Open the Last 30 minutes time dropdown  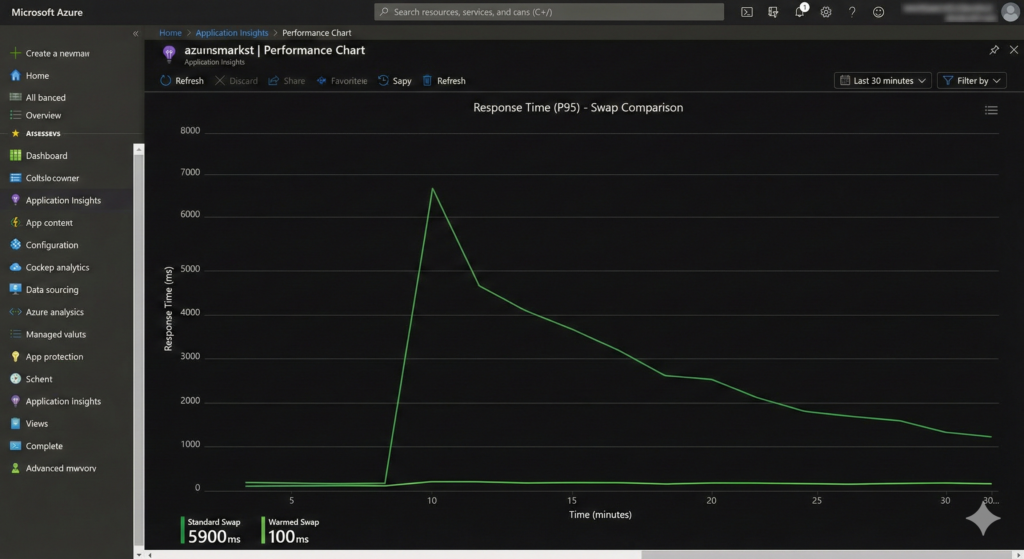pyautogui.click(x=882, y=81)
